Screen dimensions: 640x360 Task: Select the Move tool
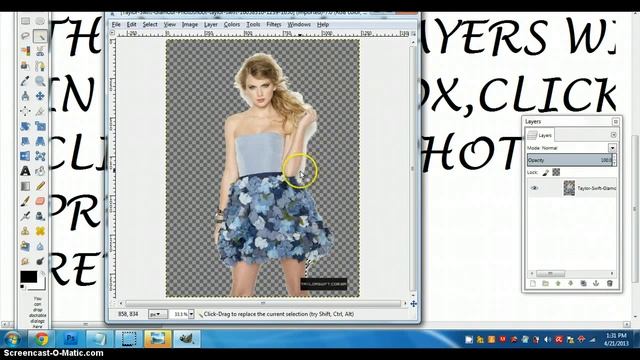point(40,96)
